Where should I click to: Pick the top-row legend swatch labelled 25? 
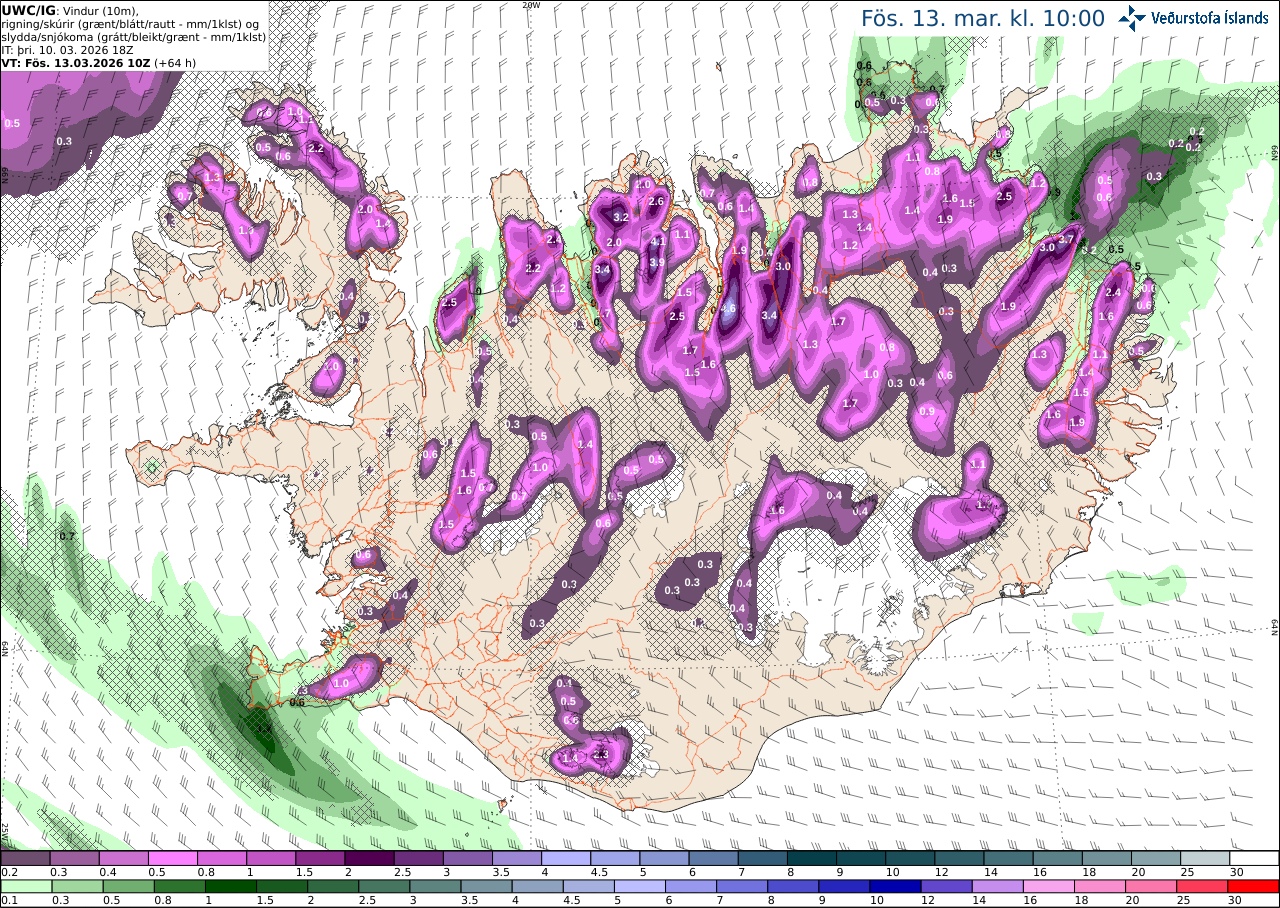1206,858
